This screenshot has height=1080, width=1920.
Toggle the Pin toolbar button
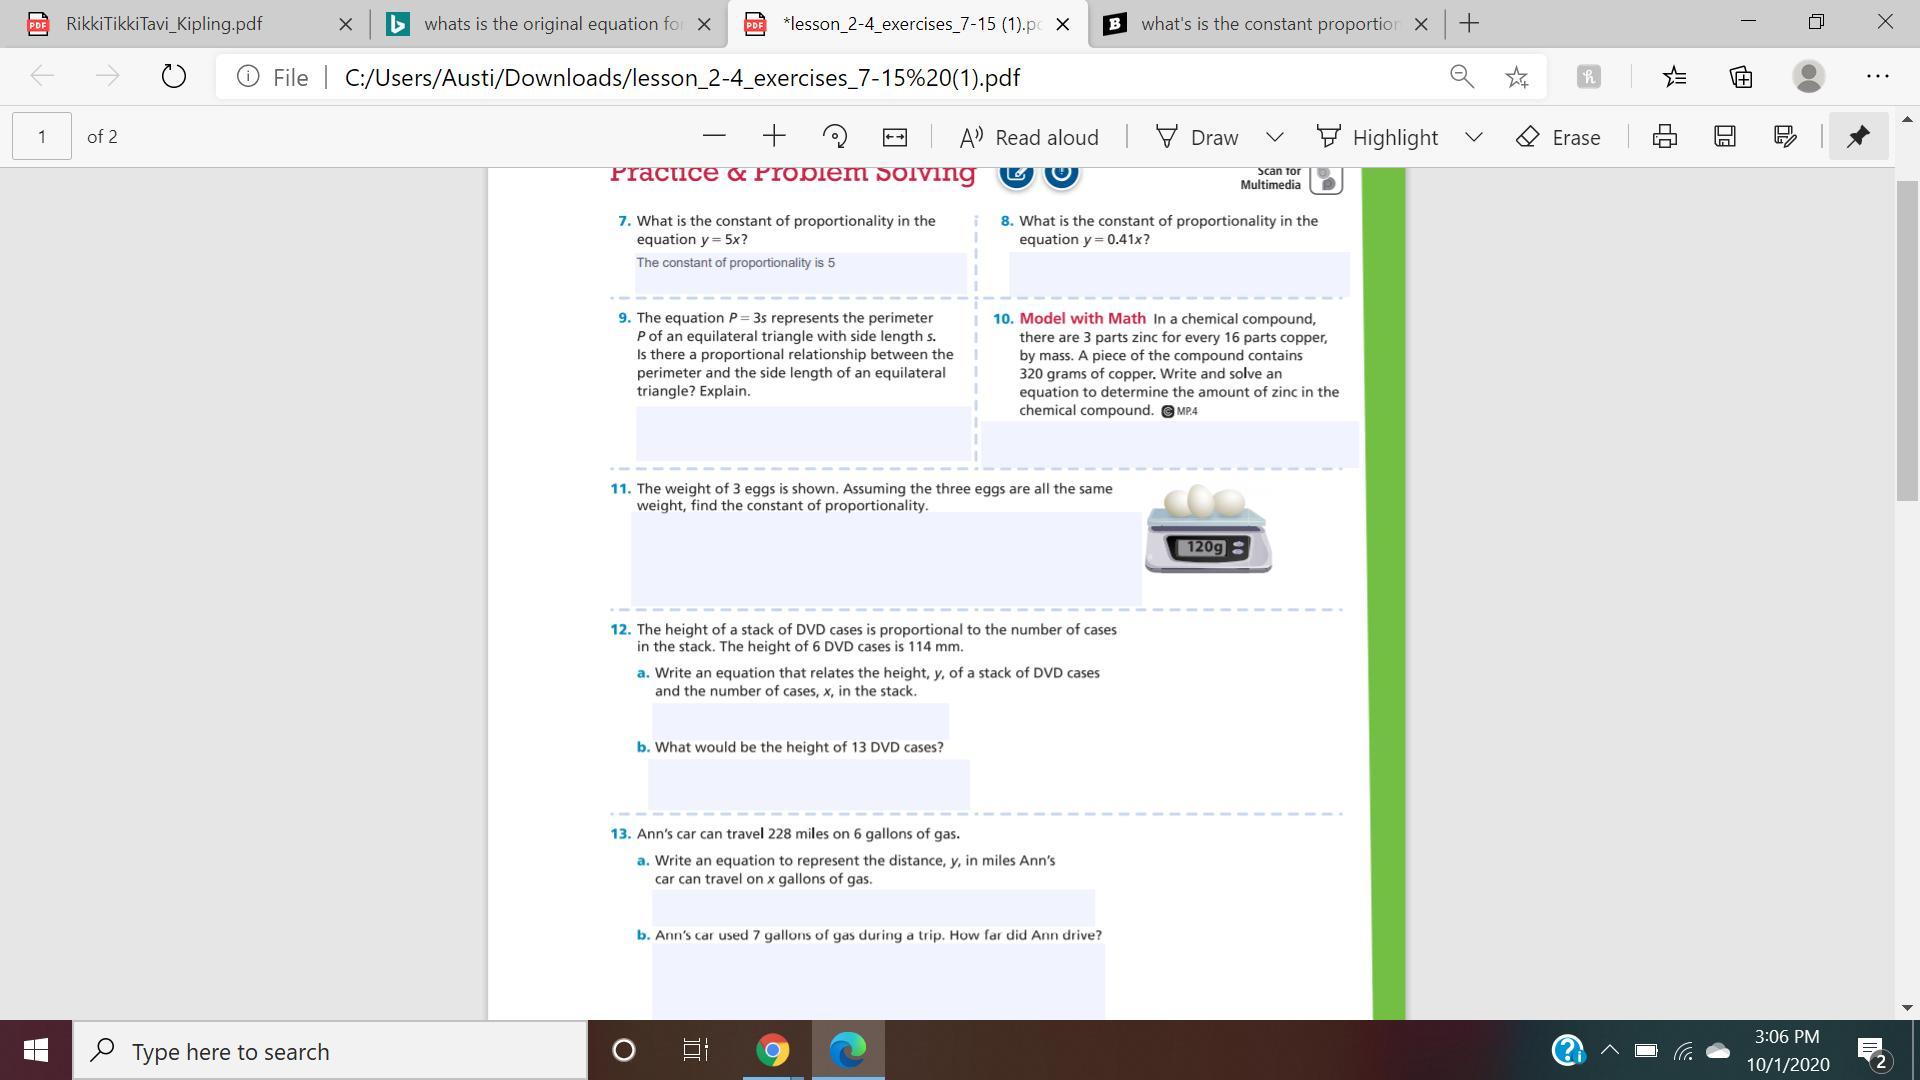click(1858, 136)
